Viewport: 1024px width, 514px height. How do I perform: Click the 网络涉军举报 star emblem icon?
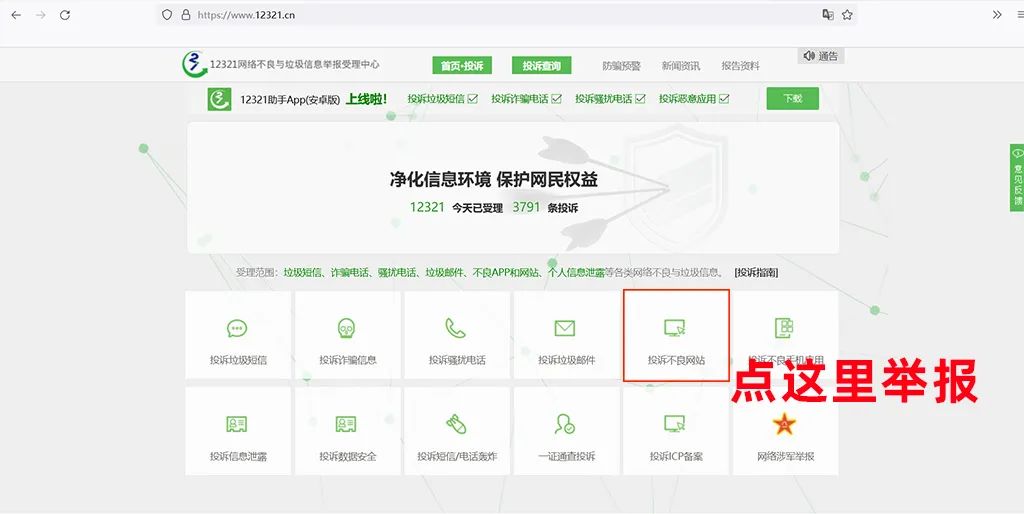click(x=784, y=425)
